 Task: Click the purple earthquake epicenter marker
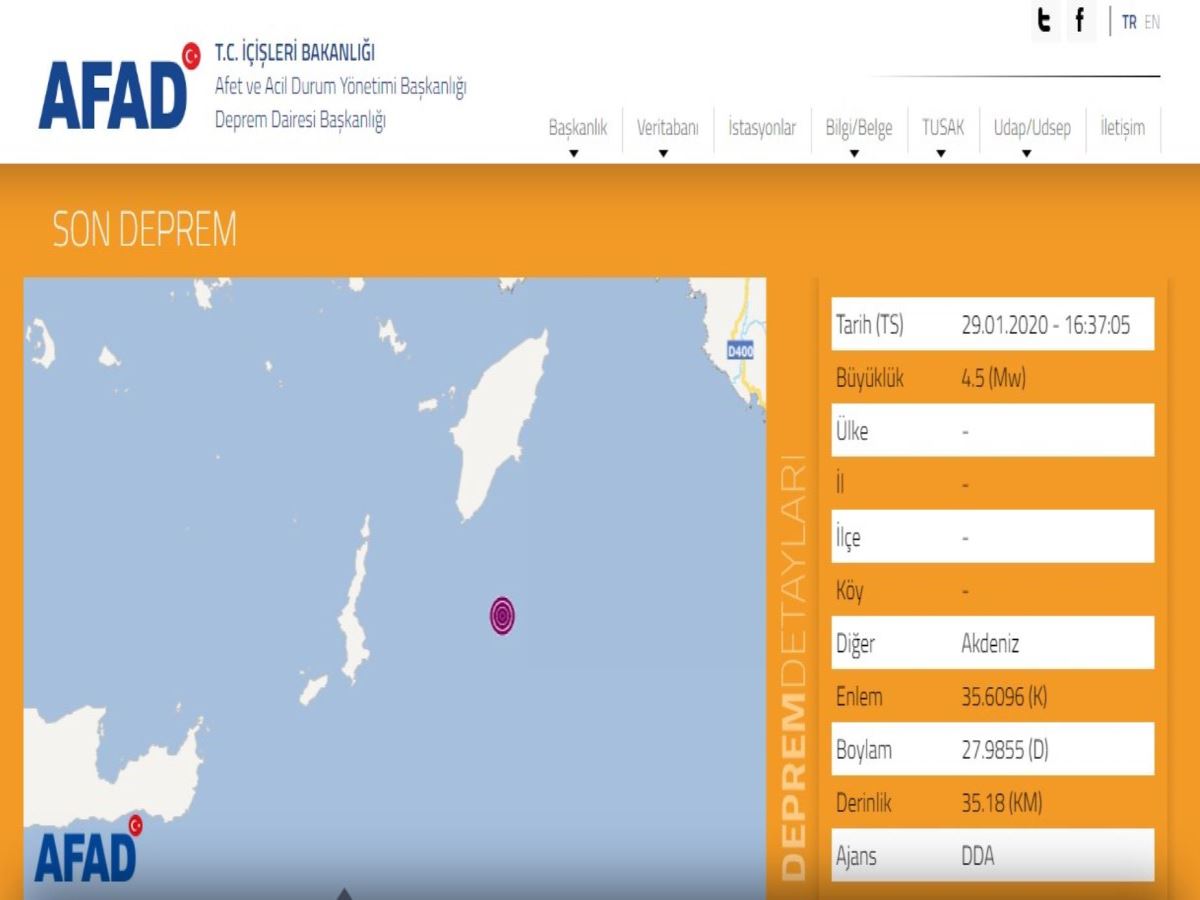coord(502,616)
